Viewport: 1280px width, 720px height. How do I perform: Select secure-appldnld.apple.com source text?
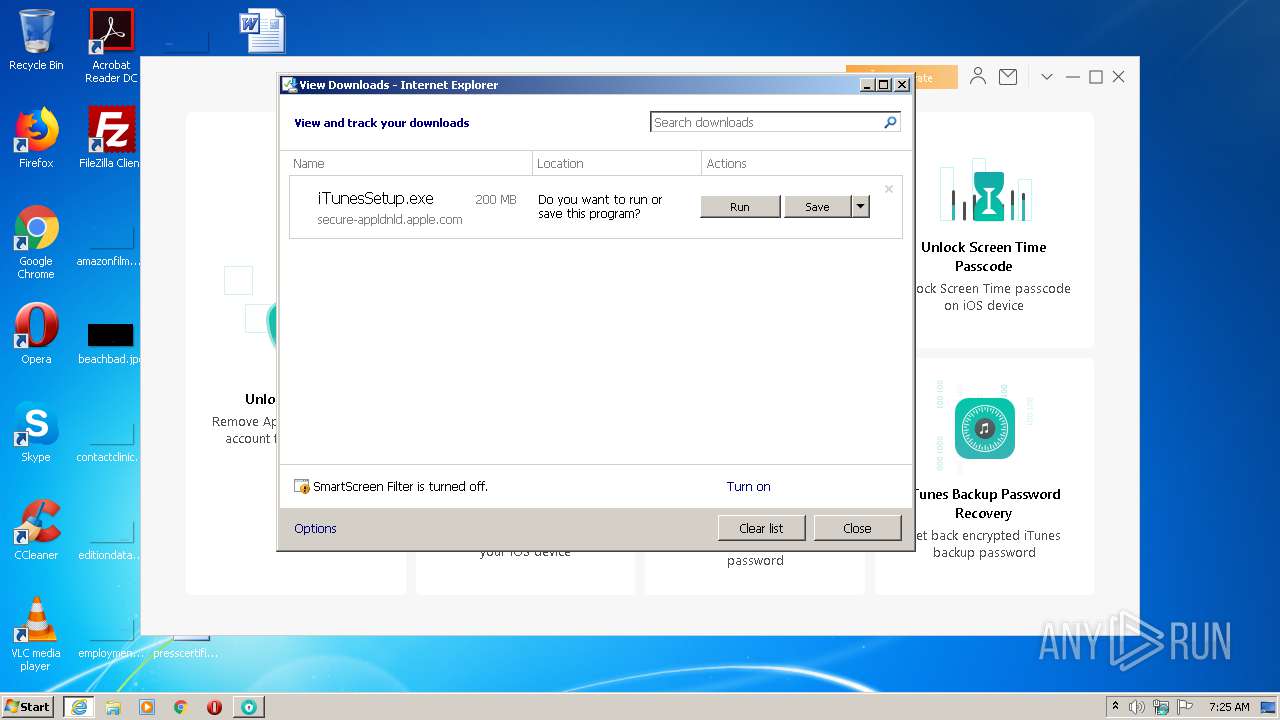pos(390,220)
